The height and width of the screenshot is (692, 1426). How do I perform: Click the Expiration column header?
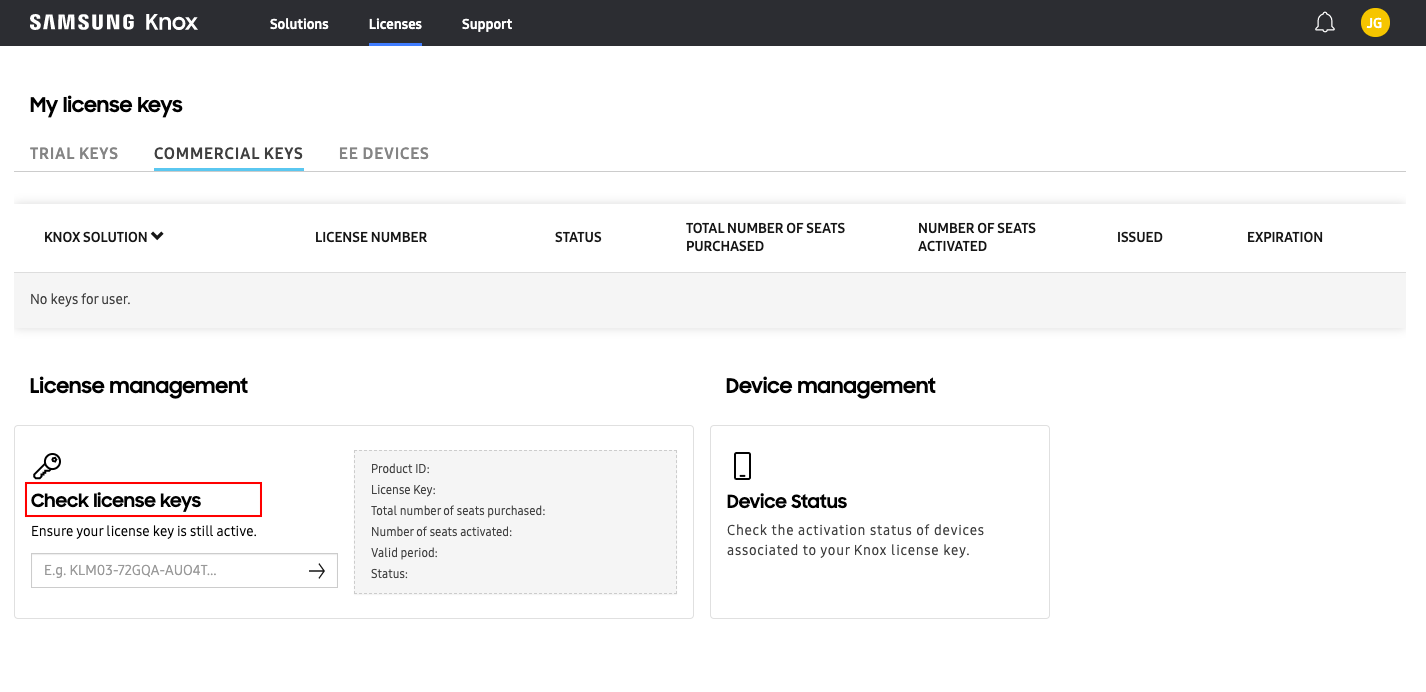point(1285,237)
